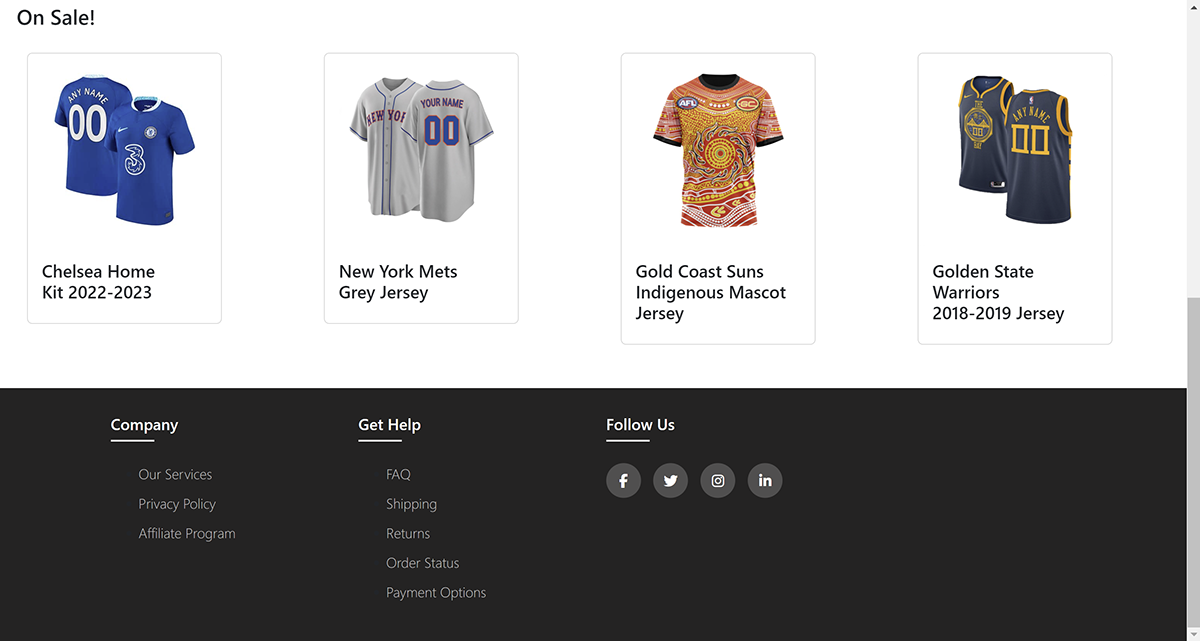Open the FAQ help link
The width and height of the screenshot is (1200, 641).
click(398, 475)
